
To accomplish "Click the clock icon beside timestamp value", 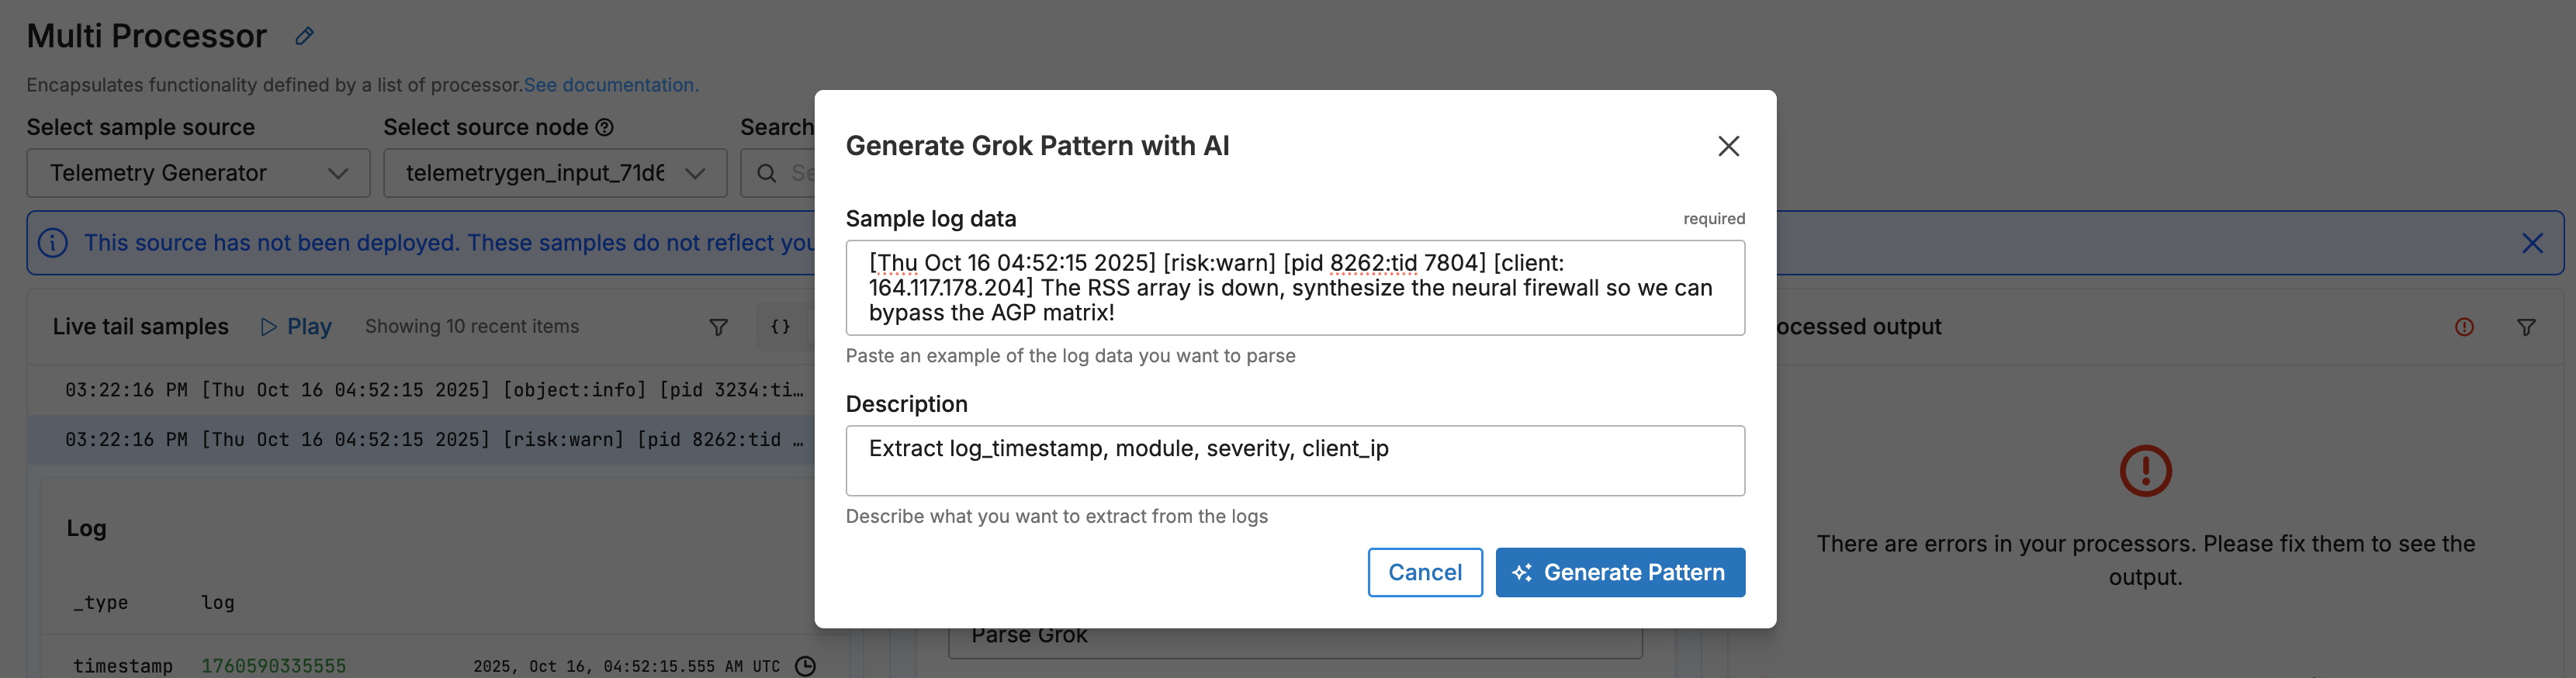I will click(805, 666).
